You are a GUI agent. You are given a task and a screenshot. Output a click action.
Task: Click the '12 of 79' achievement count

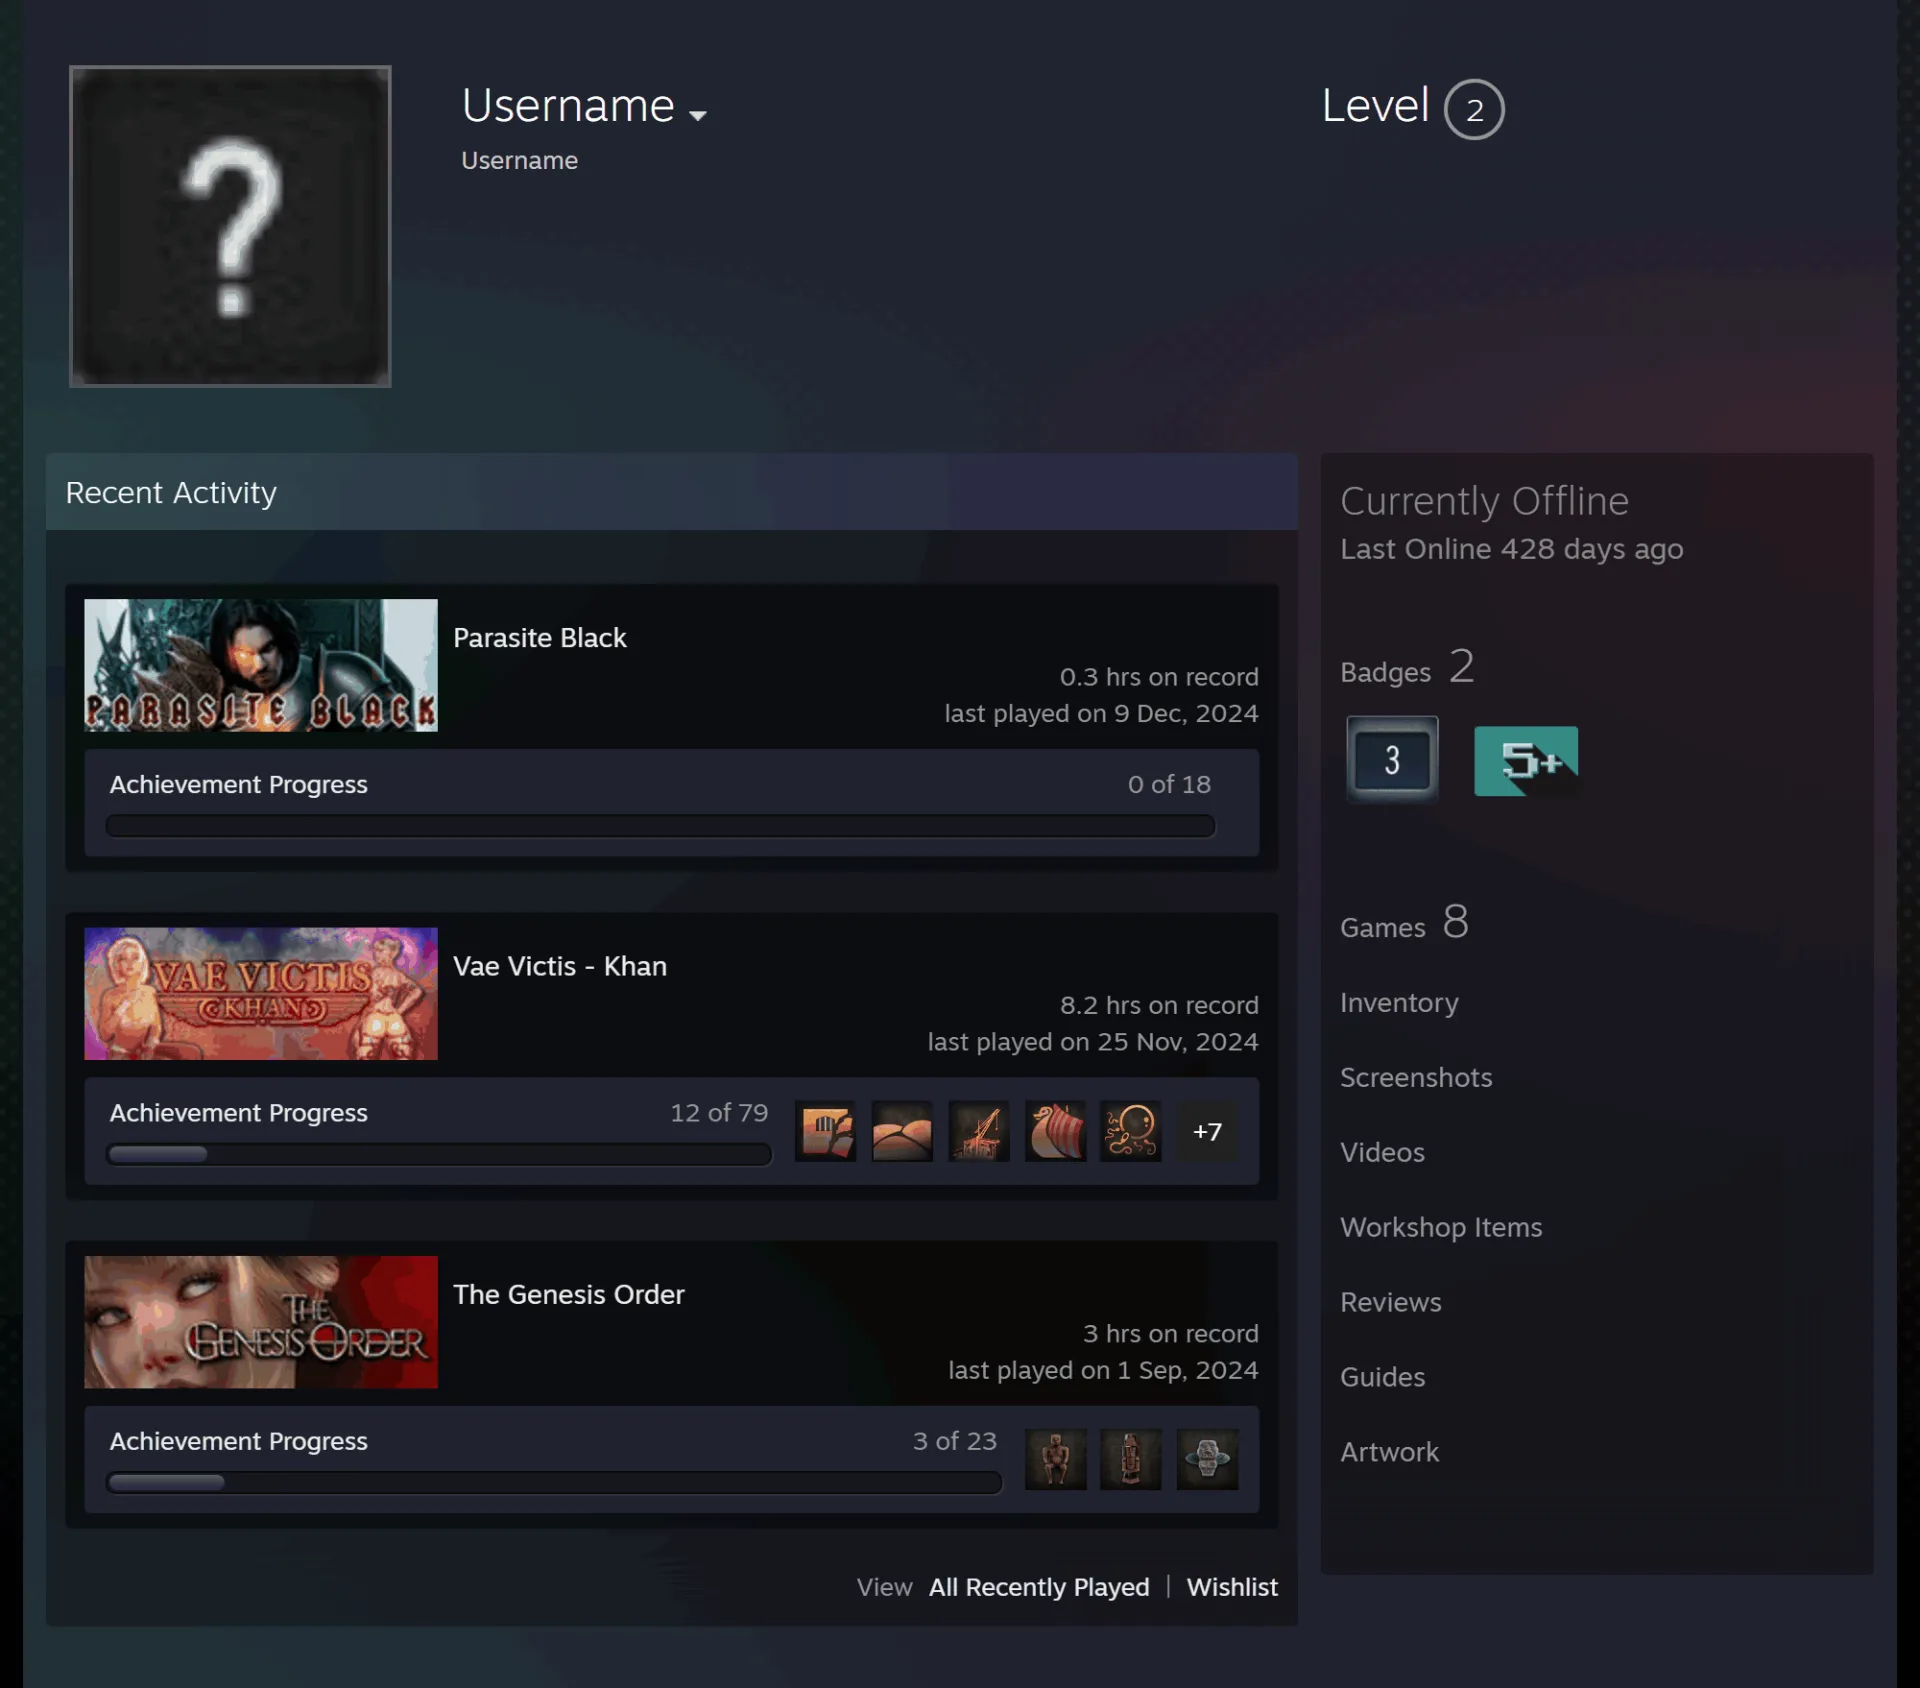[719, 1112]
